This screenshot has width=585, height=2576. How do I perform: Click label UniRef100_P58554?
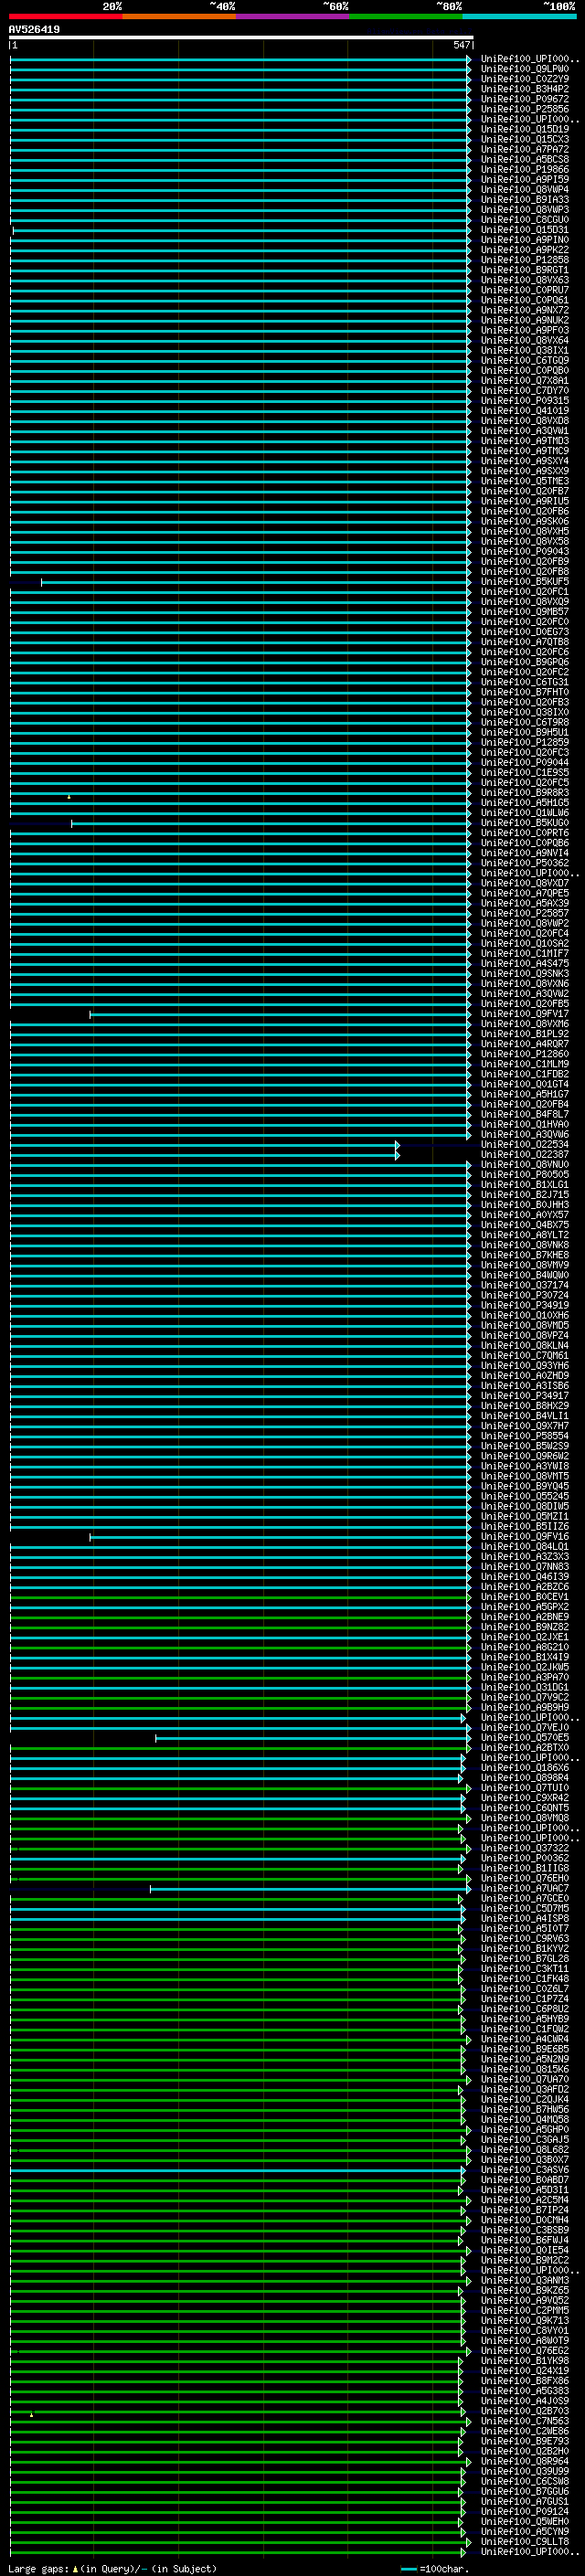point(524,1436)
